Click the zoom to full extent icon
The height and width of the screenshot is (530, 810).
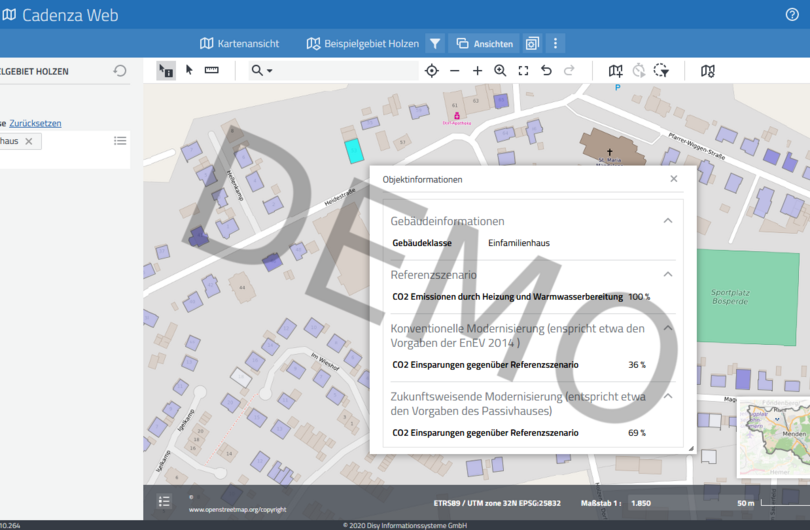523,71
